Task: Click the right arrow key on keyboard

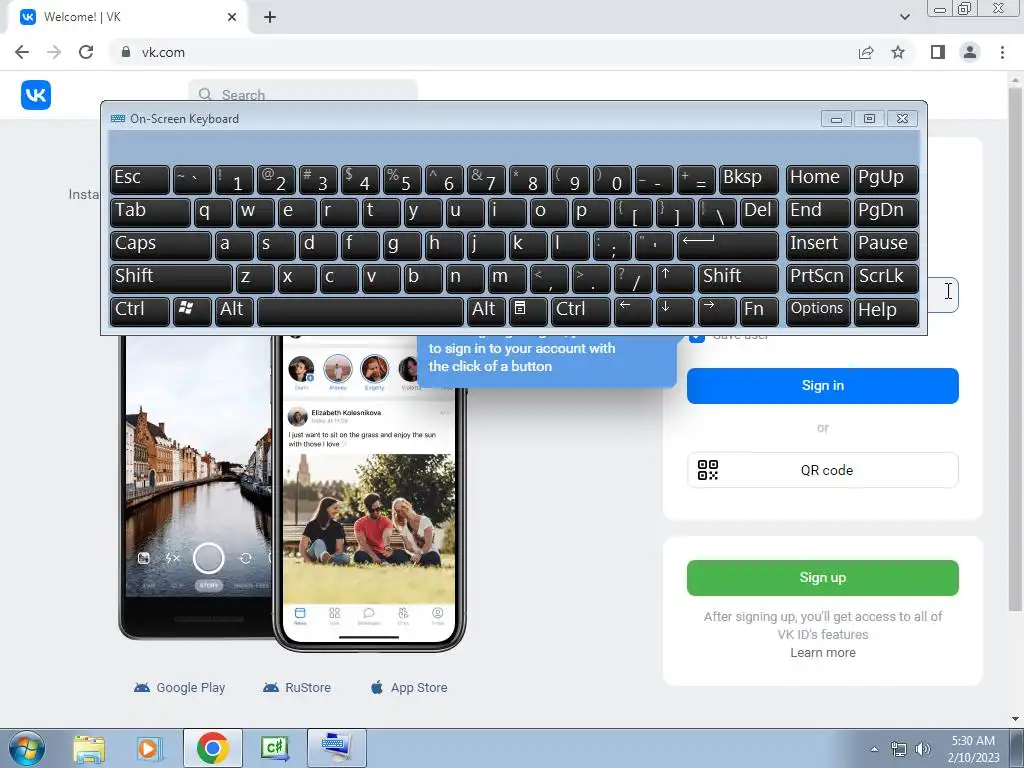Action: pos(716,311)
